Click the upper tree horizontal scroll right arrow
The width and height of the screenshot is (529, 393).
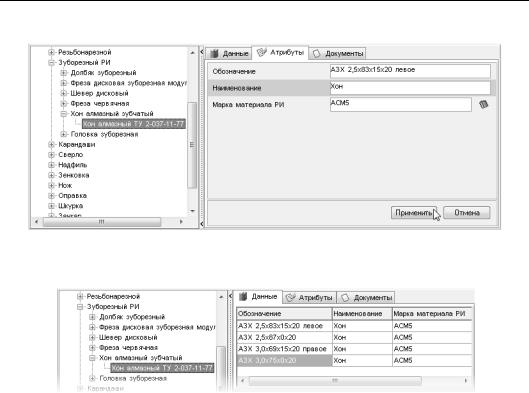click(181, 222)
